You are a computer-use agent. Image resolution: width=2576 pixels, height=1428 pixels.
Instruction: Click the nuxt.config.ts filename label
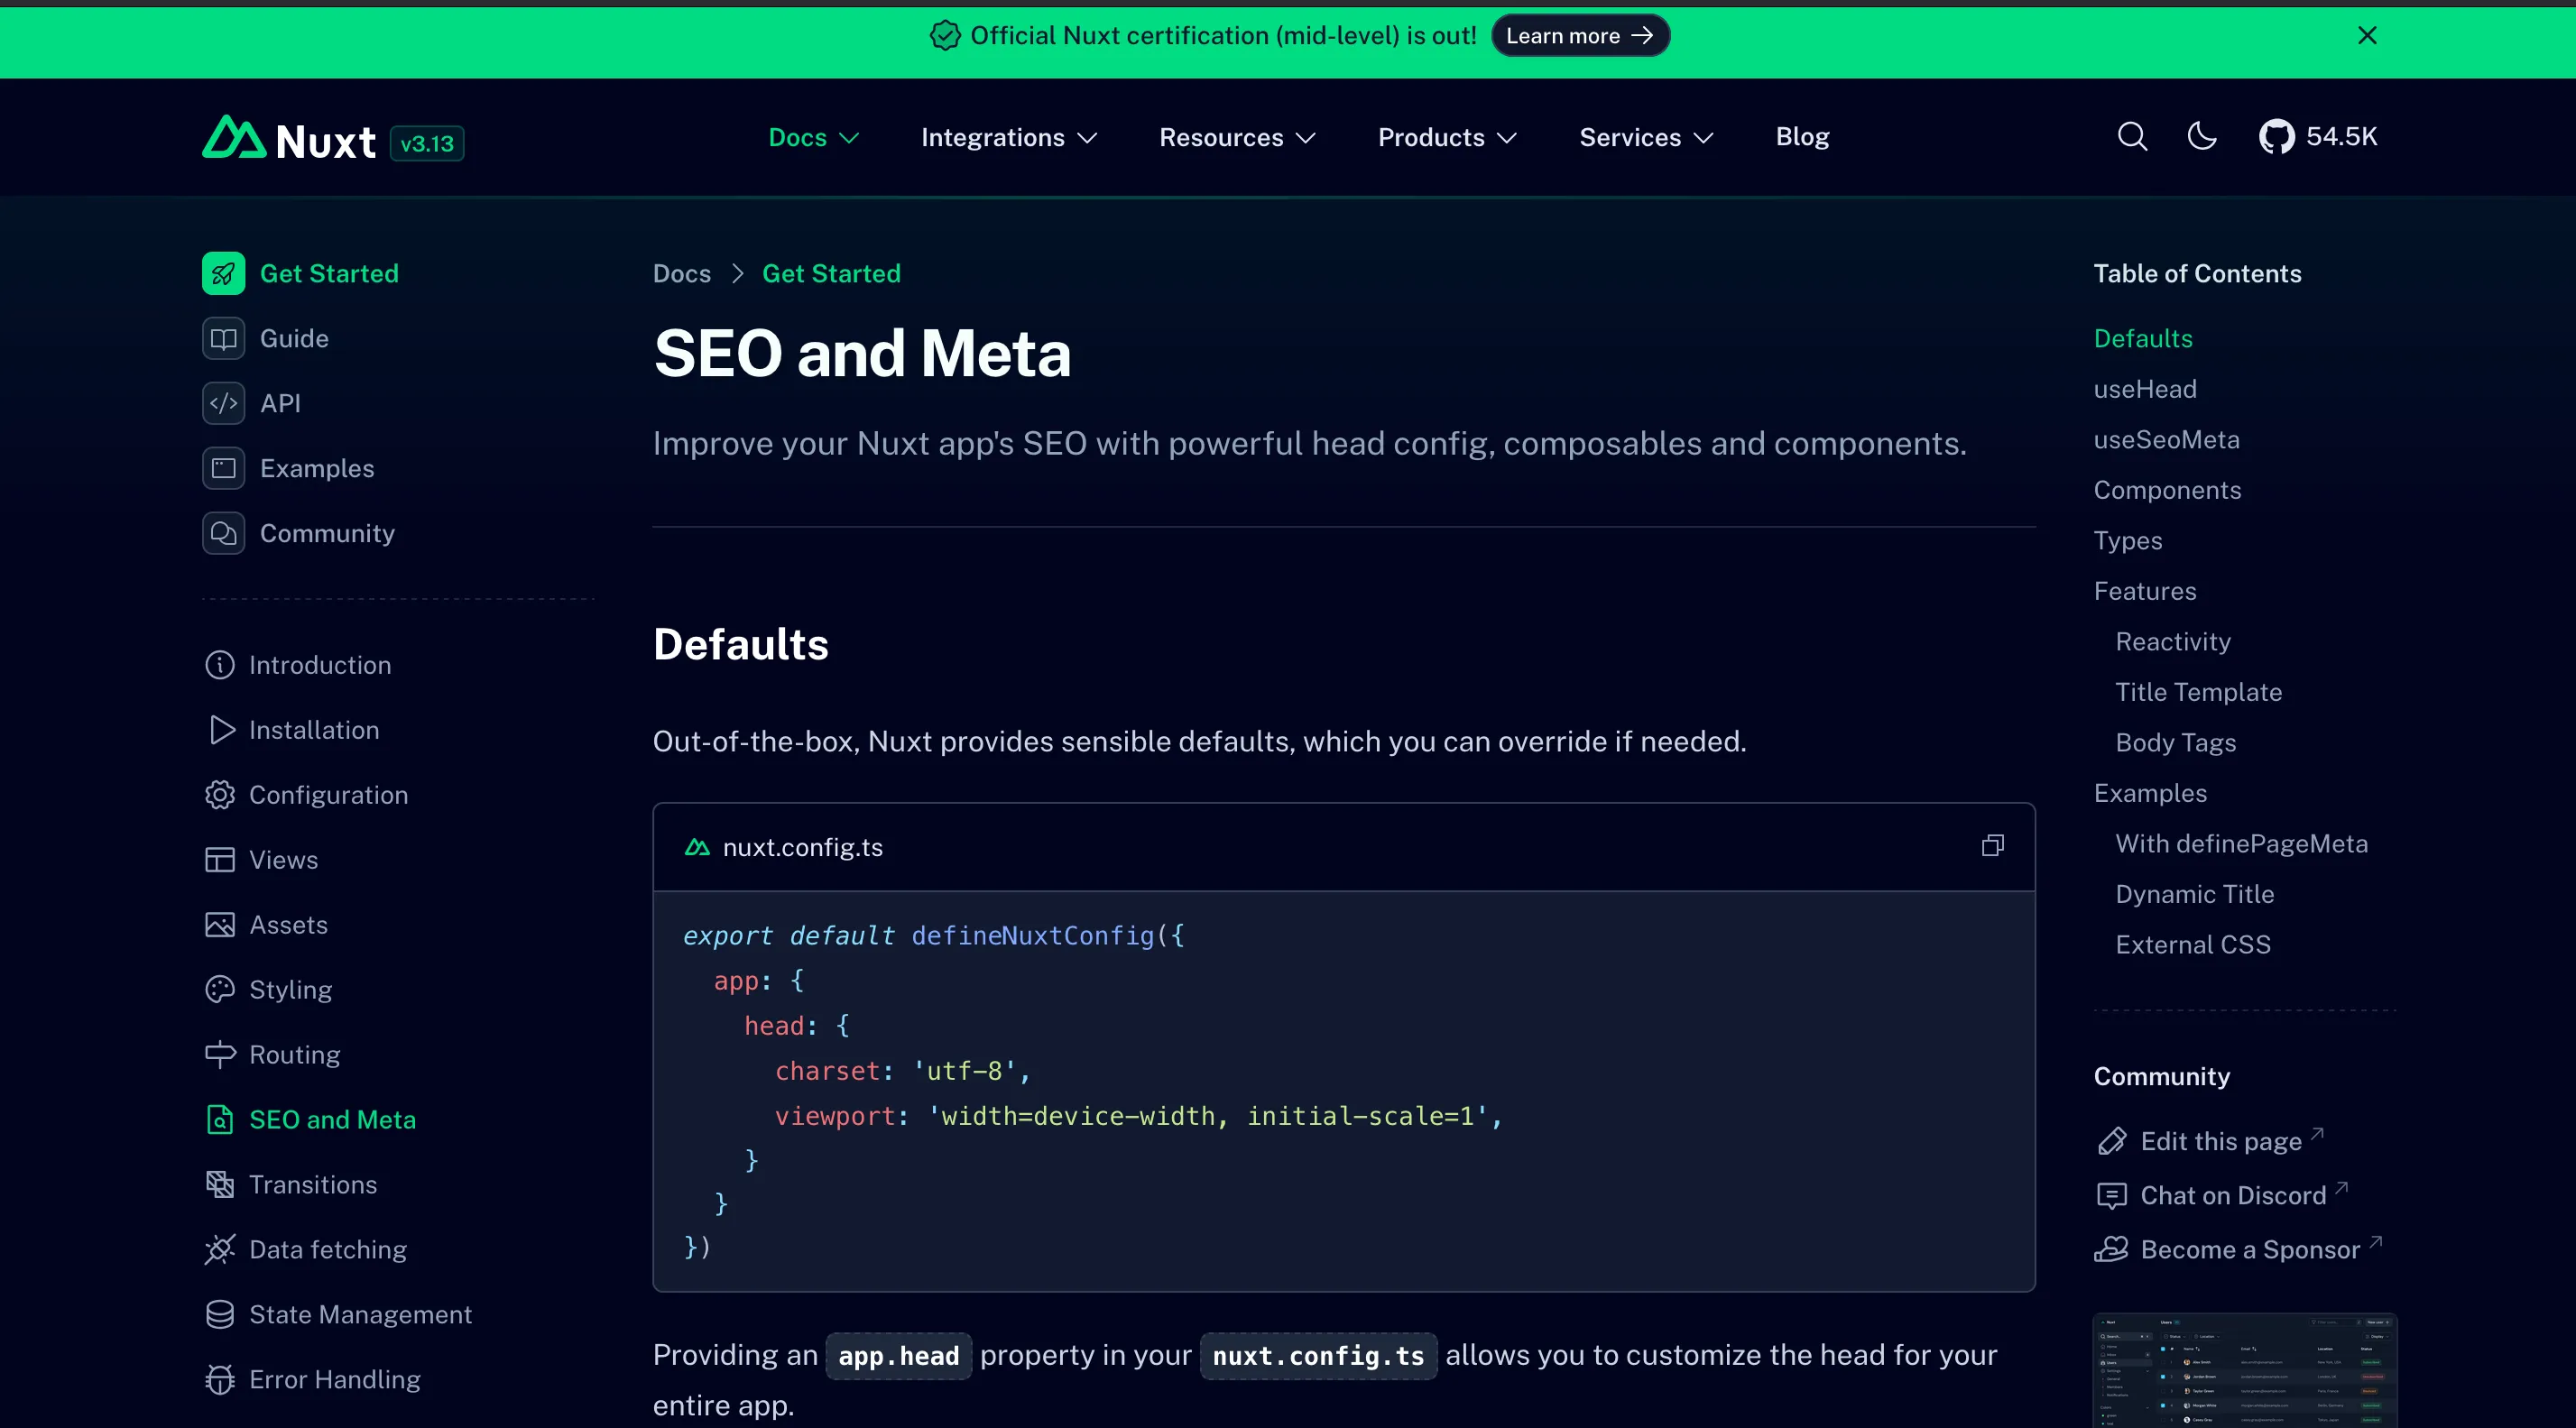[x=802, y=848]
